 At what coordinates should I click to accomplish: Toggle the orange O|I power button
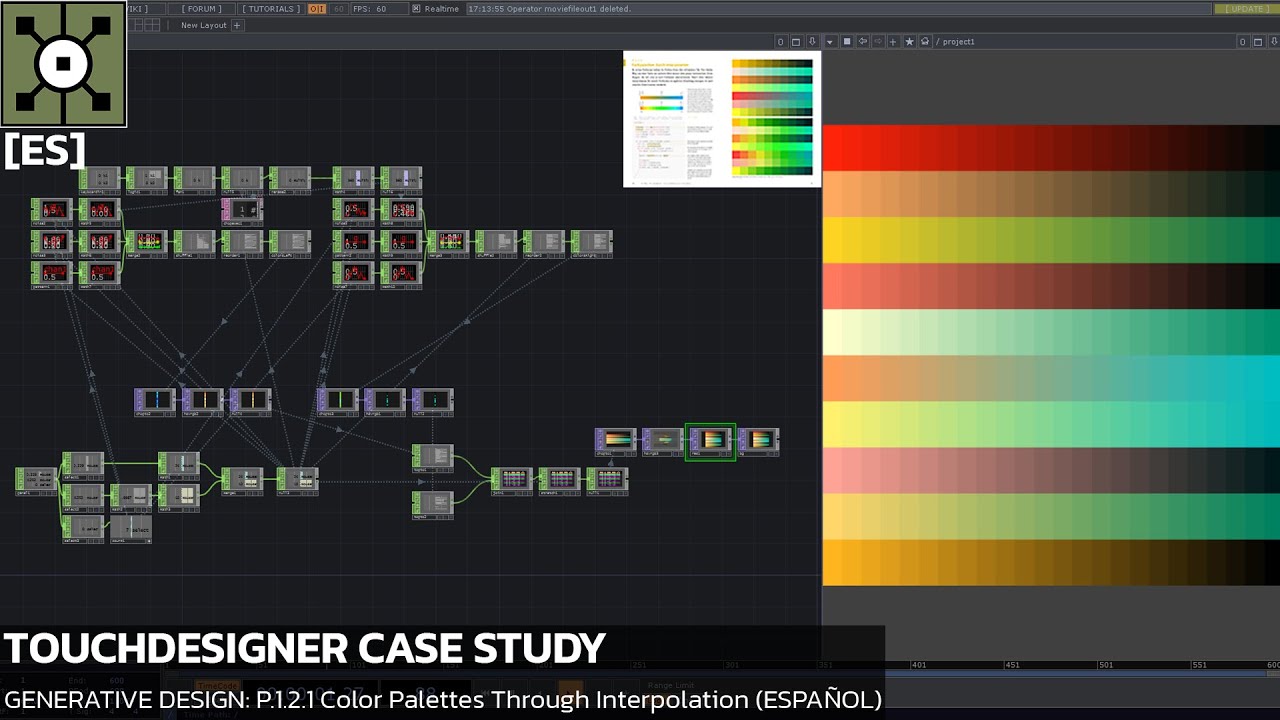[x=316, y=9]
